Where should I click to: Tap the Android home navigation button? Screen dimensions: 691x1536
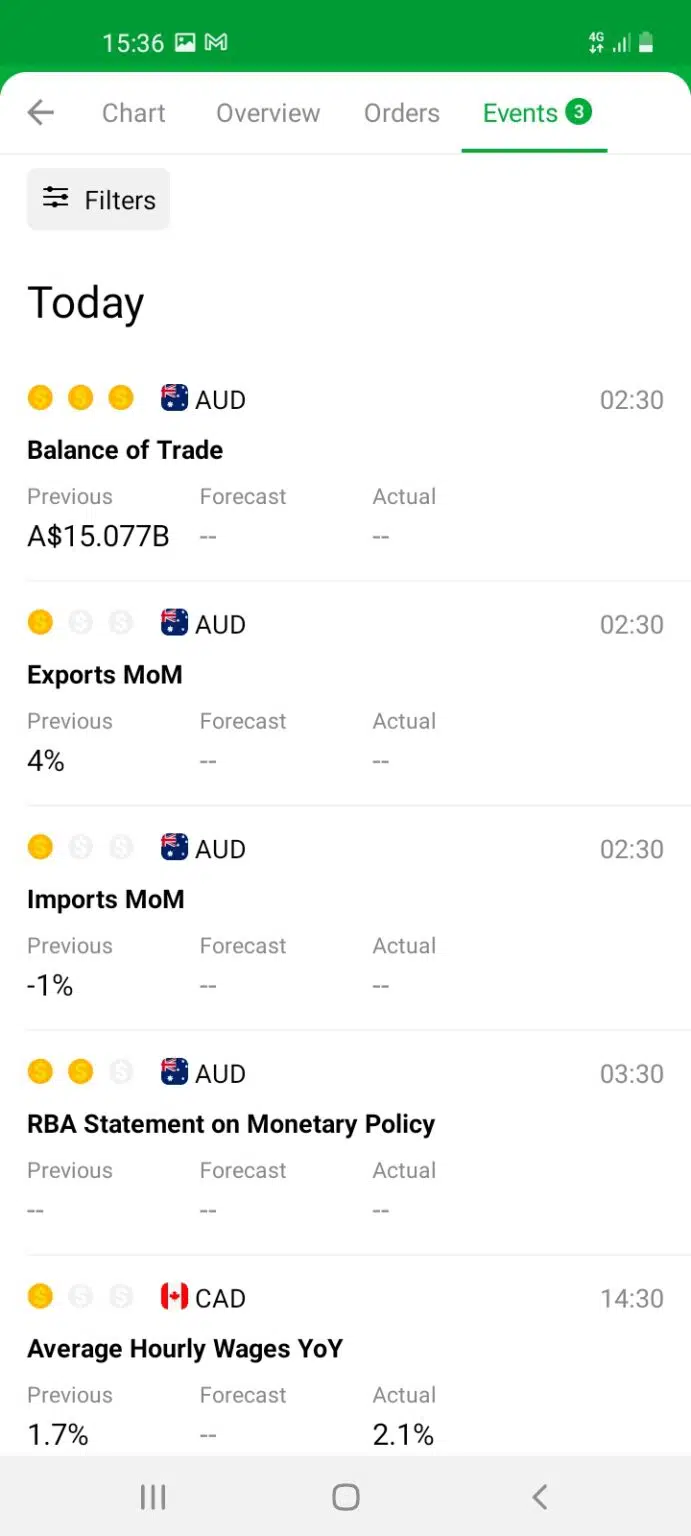[x=345, y=1496]
